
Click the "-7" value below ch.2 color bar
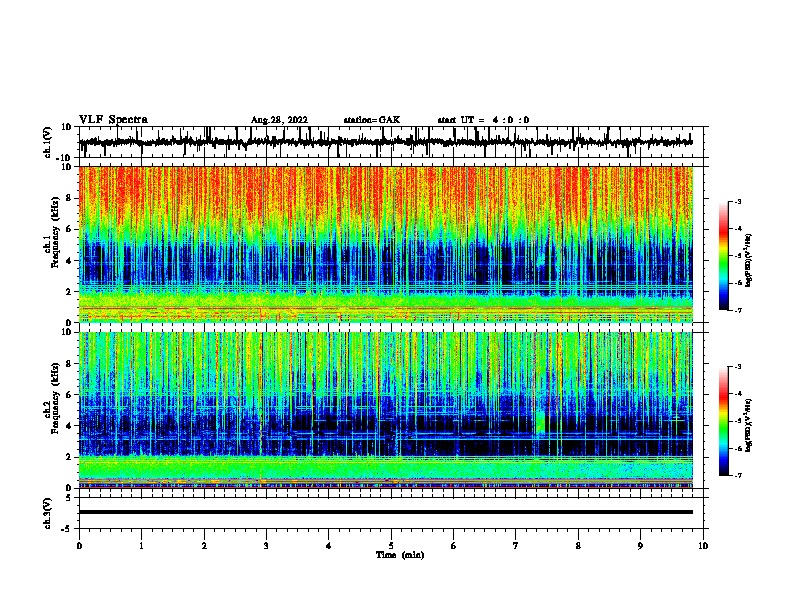coord(738,475)
